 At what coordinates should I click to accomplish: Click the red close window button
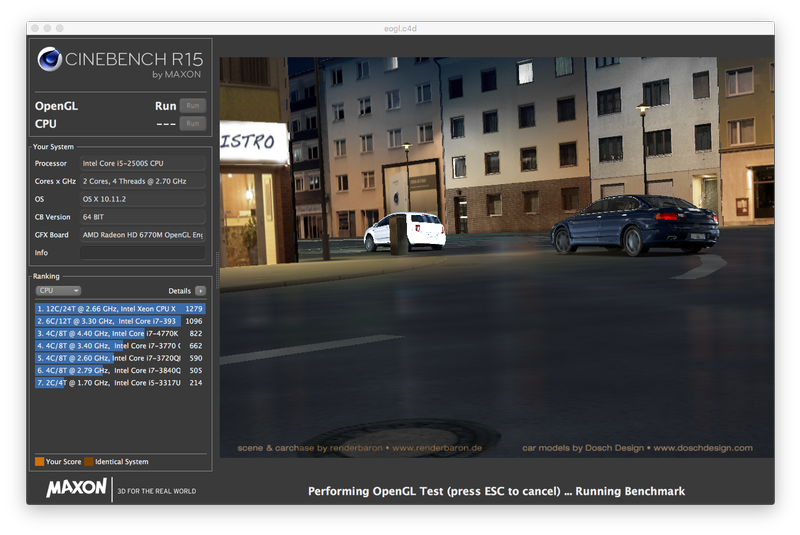click(x=35, y=28)
